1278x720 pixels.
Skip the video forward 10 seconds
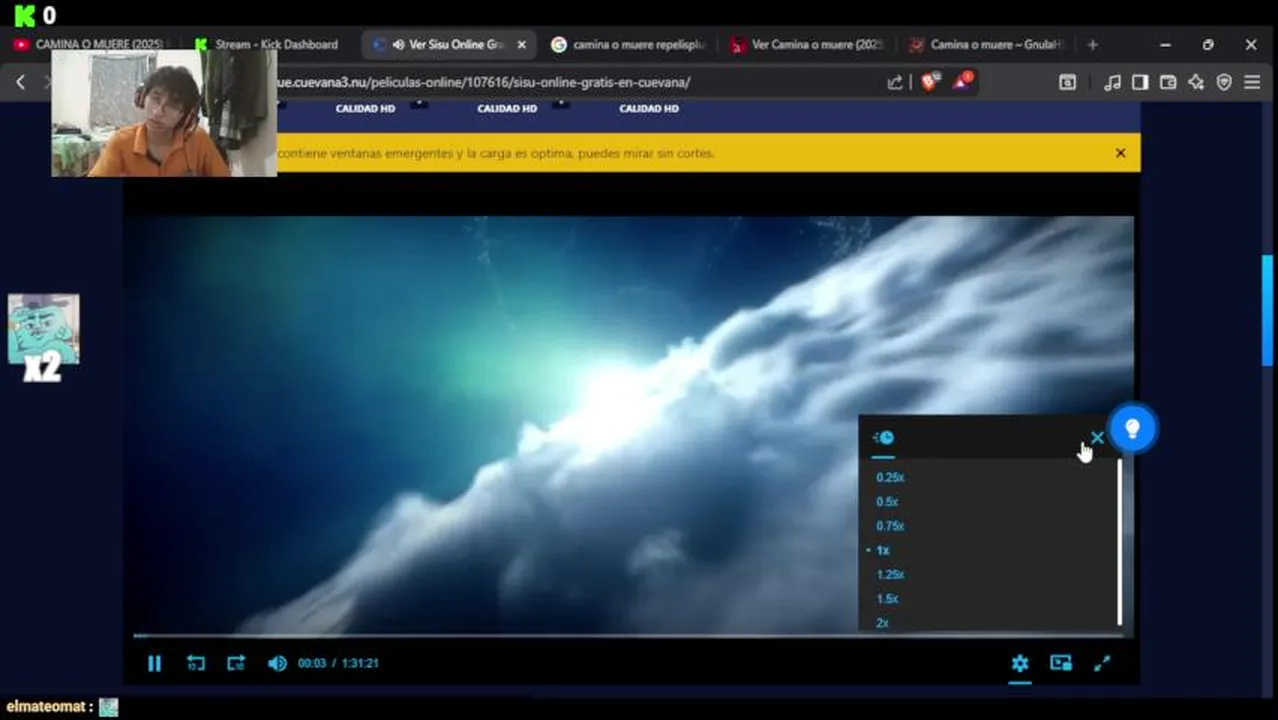(236, 663)
